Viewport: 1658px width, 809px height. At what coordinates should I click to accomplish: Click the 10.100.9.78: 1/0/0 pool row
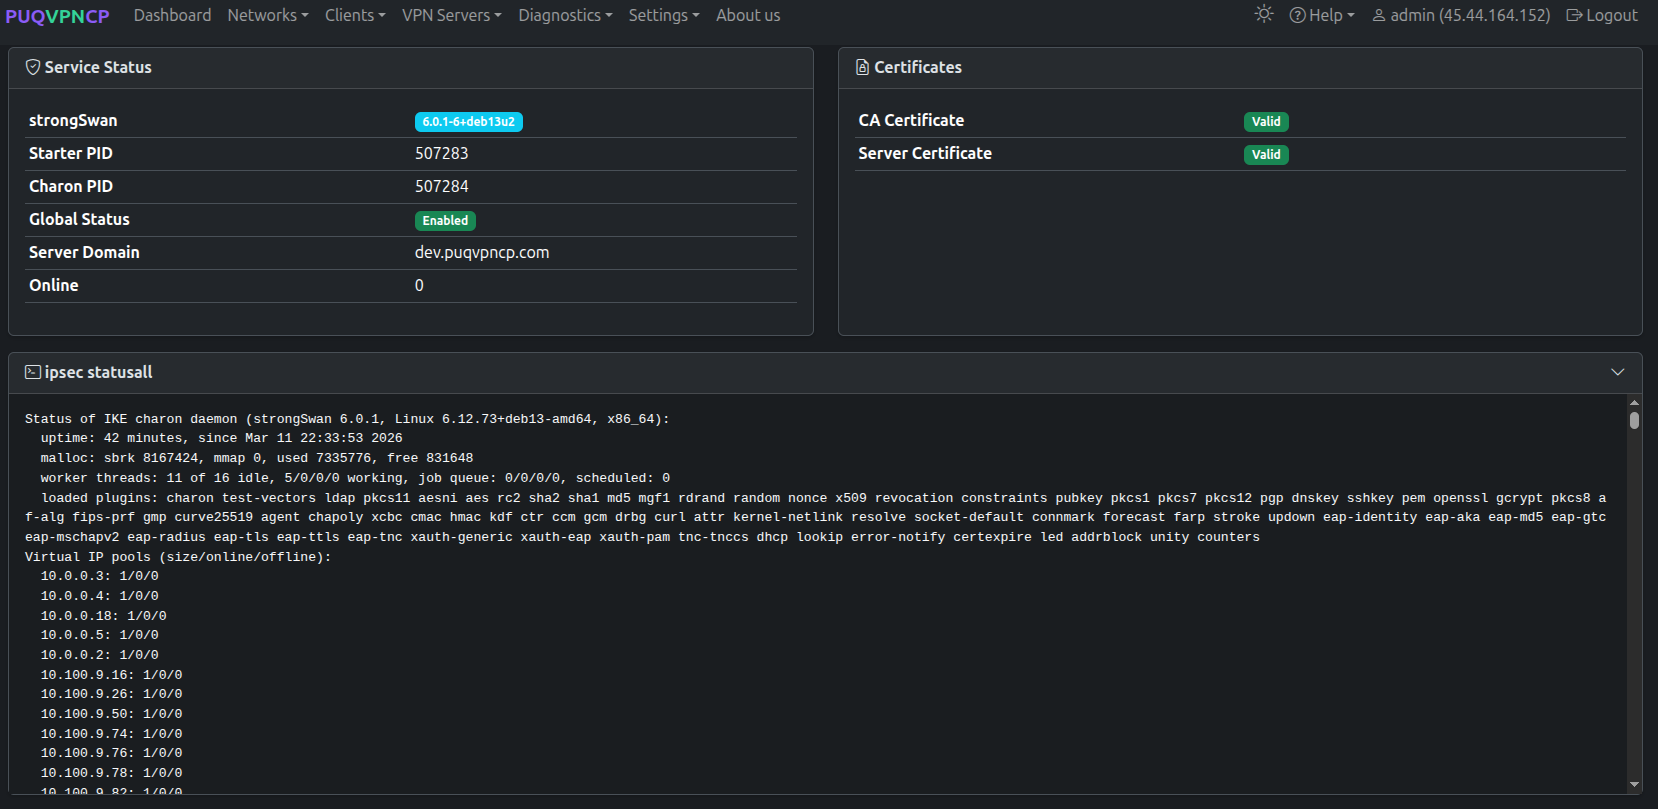tap(112, 773)
